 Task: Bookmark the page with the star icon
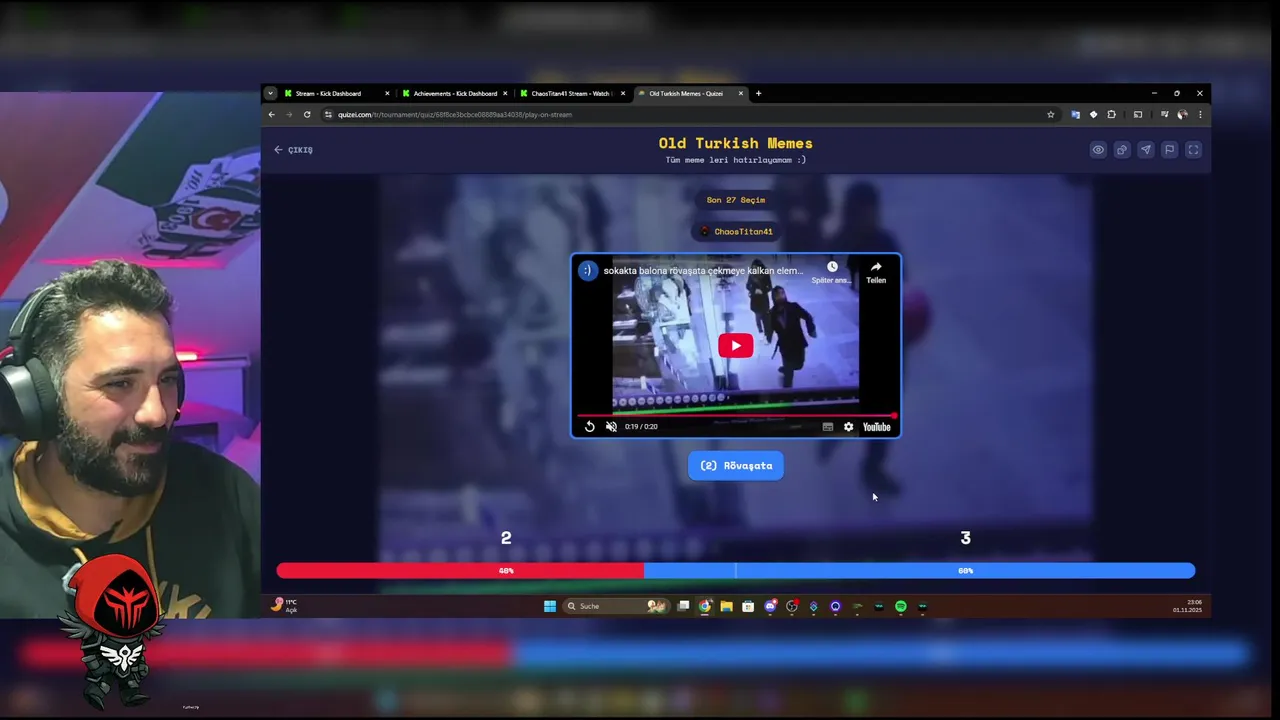(1050, 115)
